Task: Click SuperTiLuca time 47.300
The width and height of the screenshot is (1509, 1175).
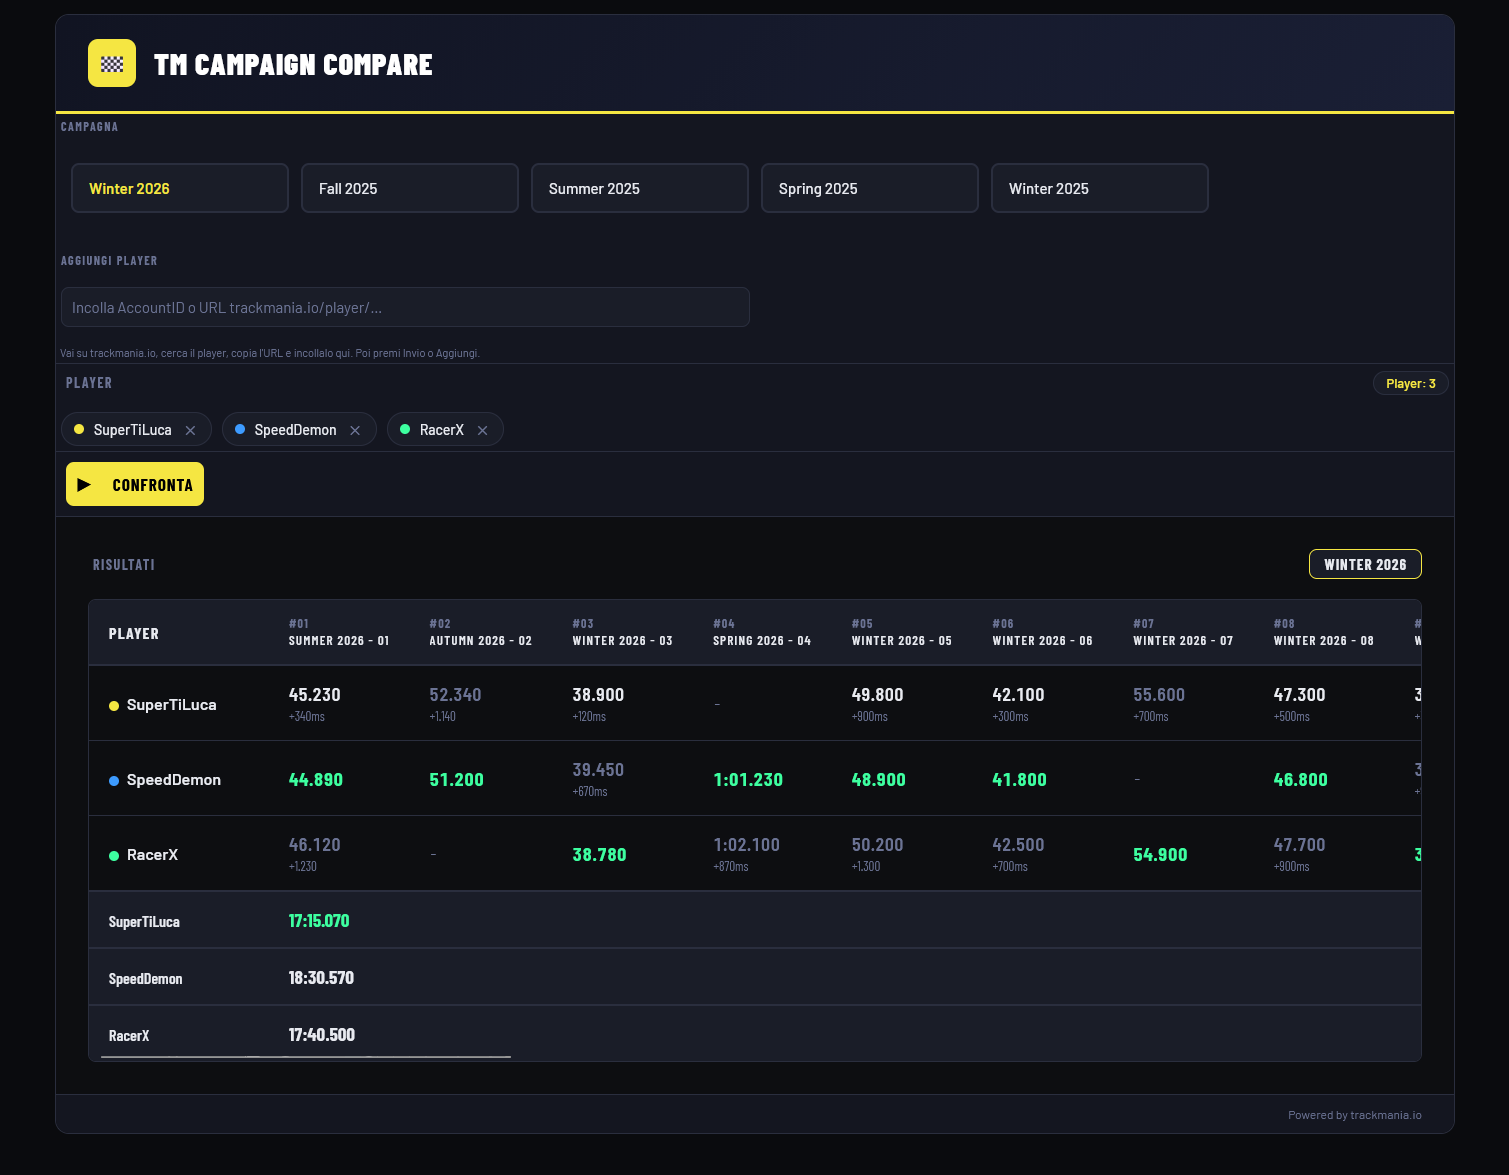Action: click(1300, 694)
